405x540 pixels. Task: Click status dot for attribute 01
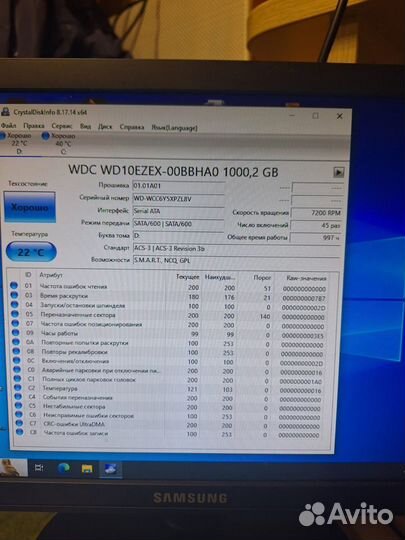[x=14, y=285]
